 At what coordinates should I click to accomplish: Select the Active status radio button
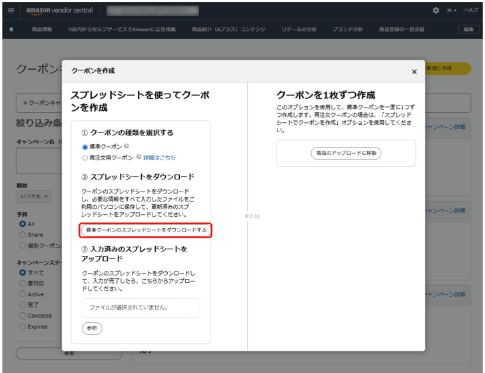22,294
